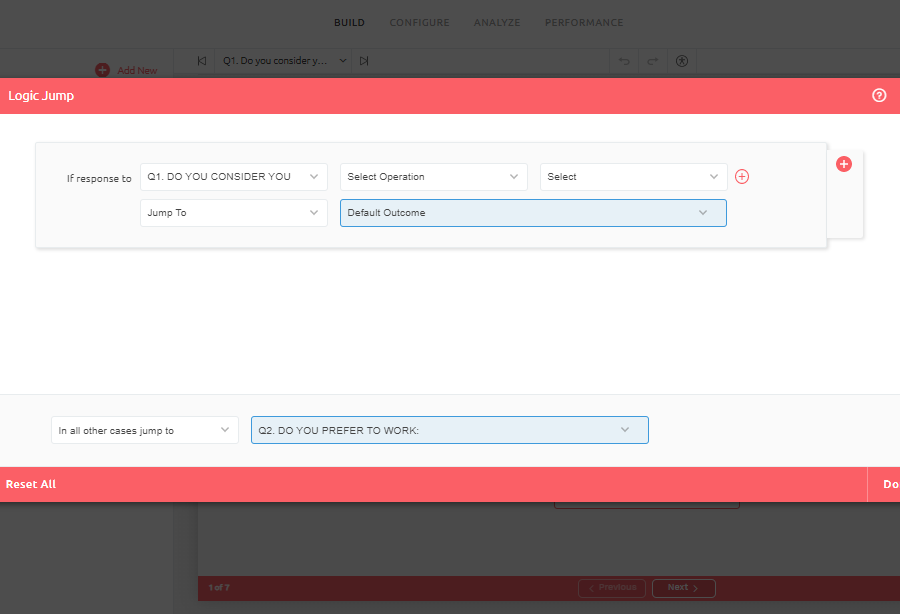Click the outlined plus icon to add condition
Viewport: 900px width, 614px height.
coord(742,177)
